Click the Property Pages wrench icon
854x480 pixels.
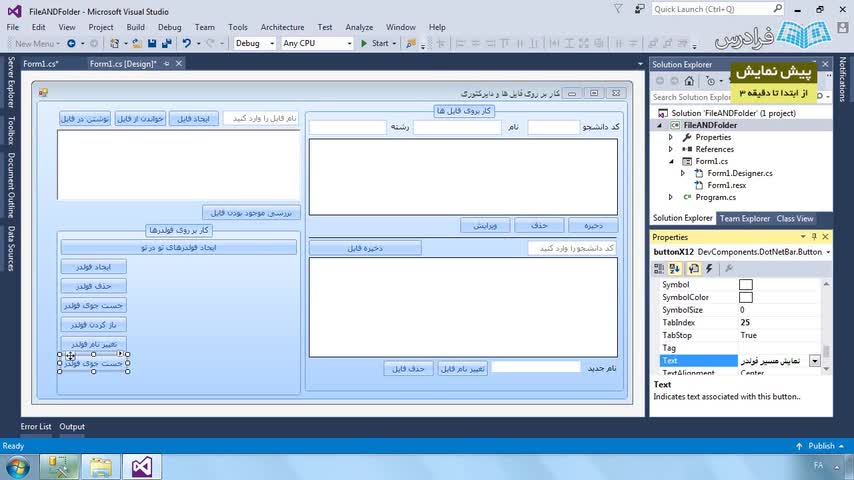(729, 268)
